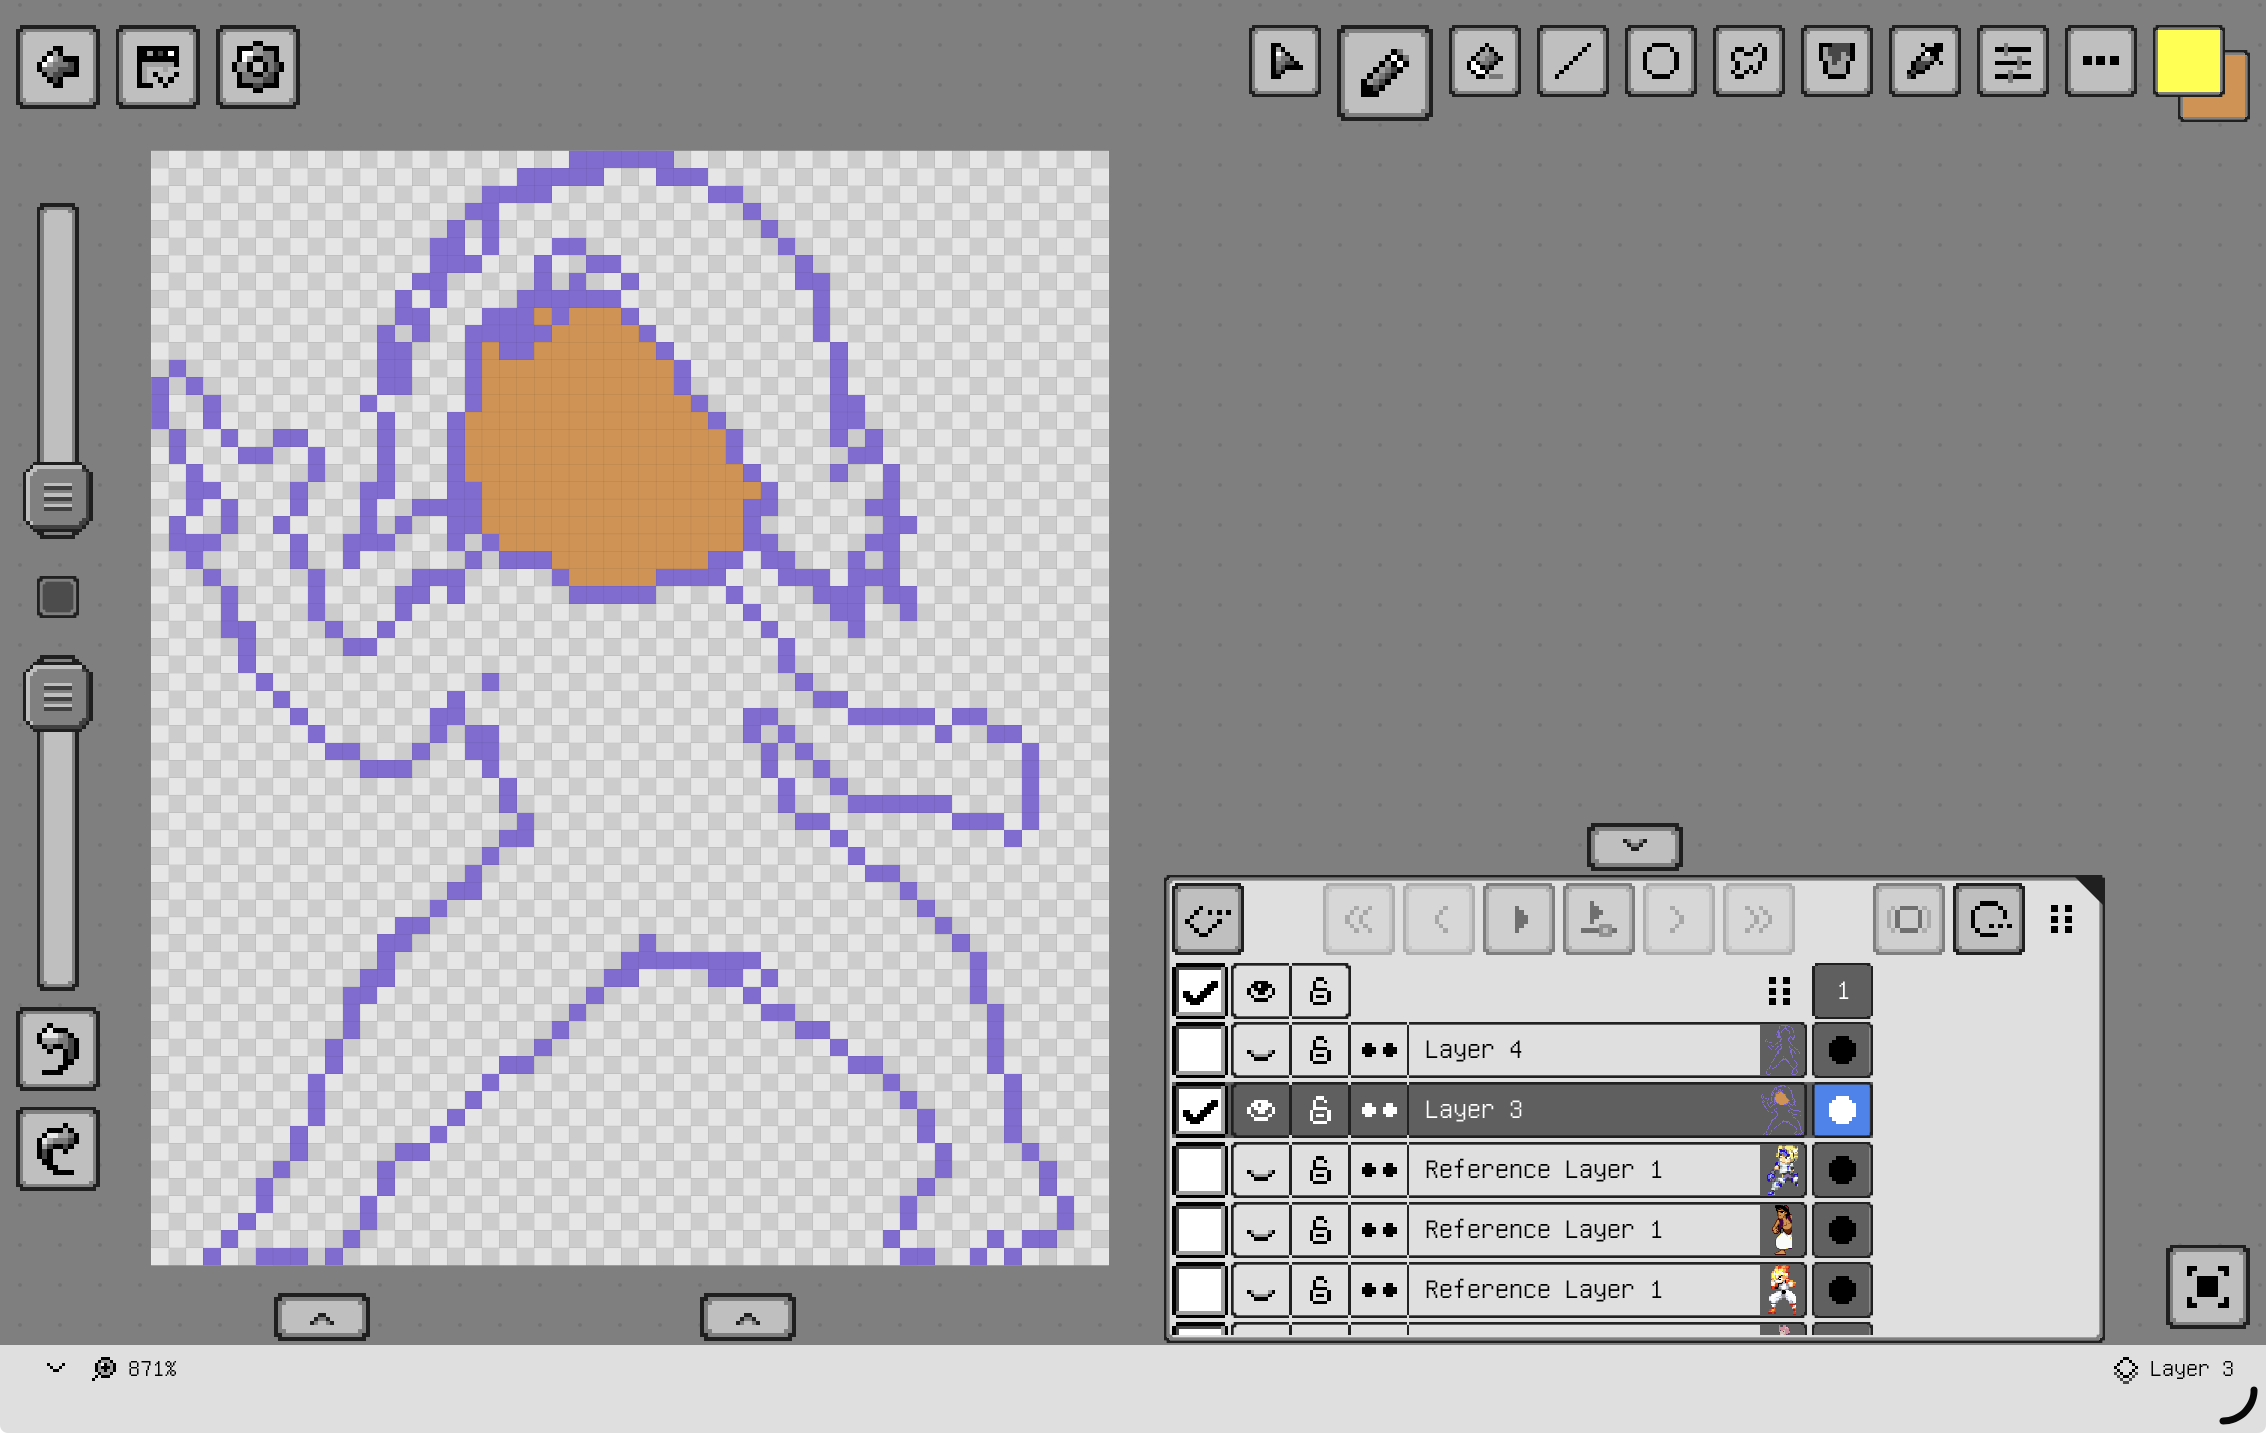Check the Layer 4 selection checkbox
The width and height of the screenshot is (2266, 1433).
click(1199, 1050)
